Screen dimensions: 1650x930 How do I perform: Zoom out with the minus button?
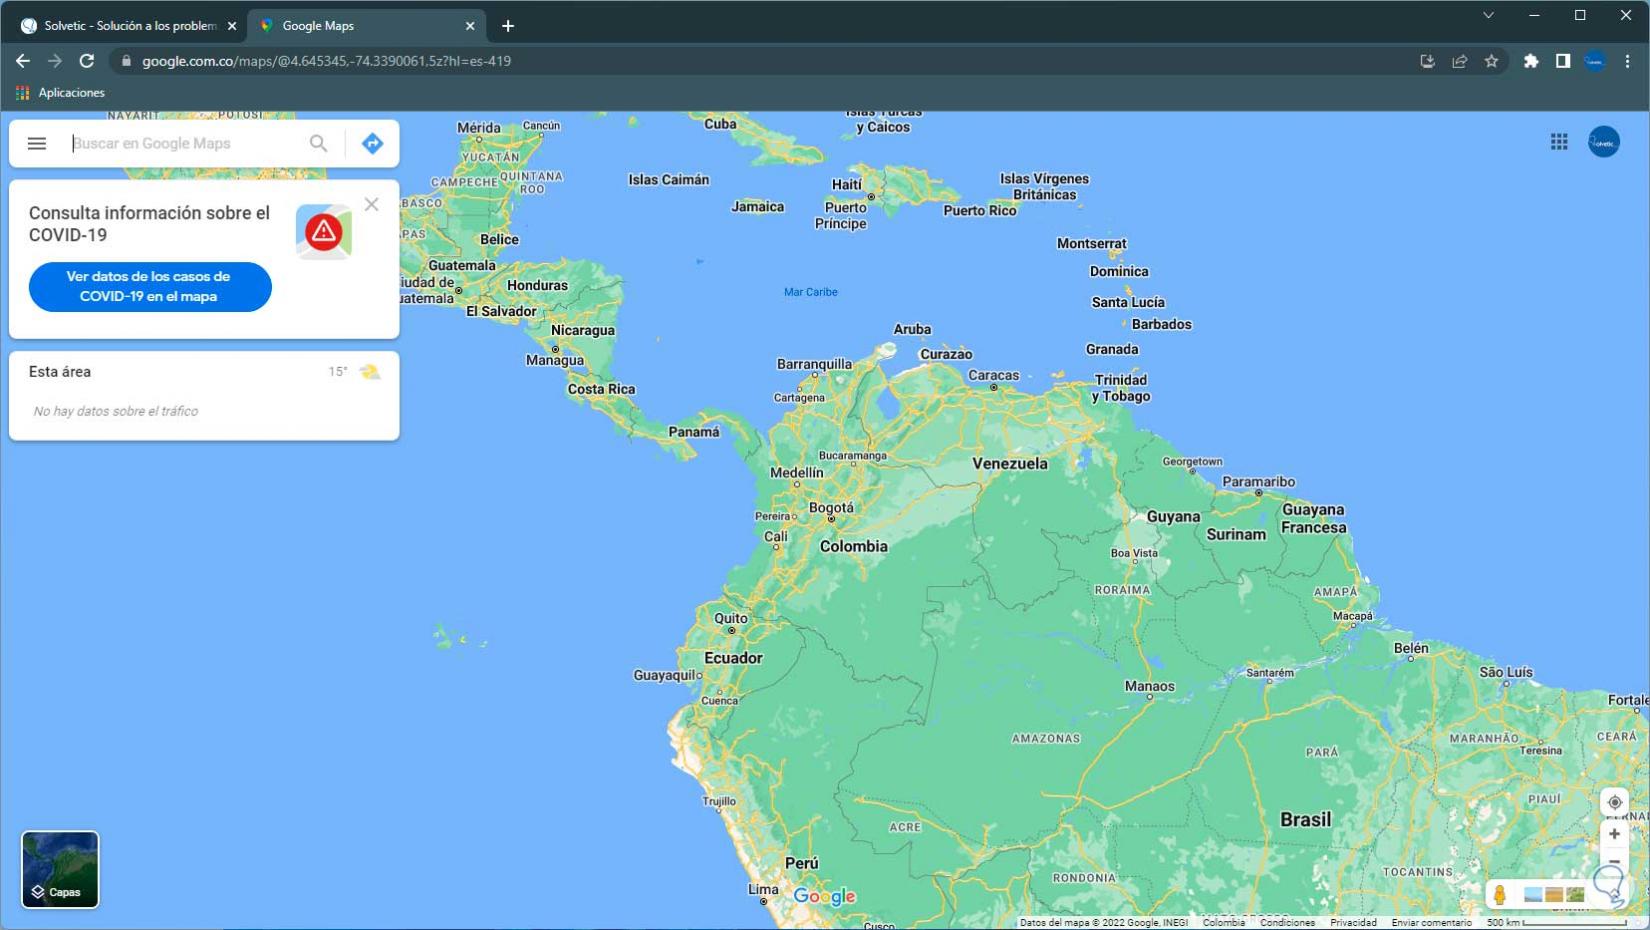[x=1614, y=860]
